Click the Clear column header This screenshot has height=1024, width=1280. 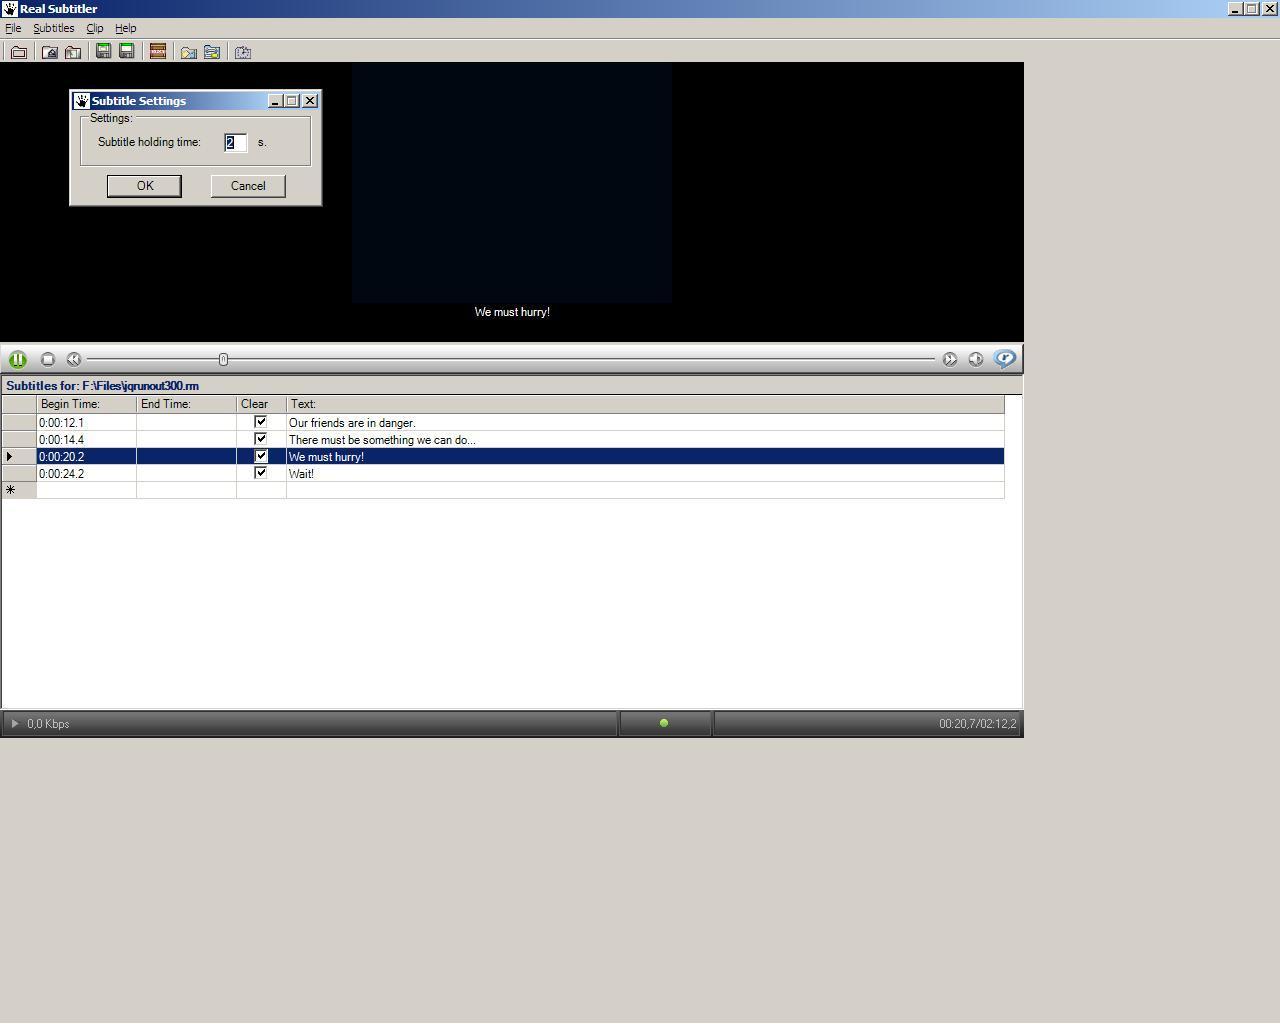tap(262, 404)
